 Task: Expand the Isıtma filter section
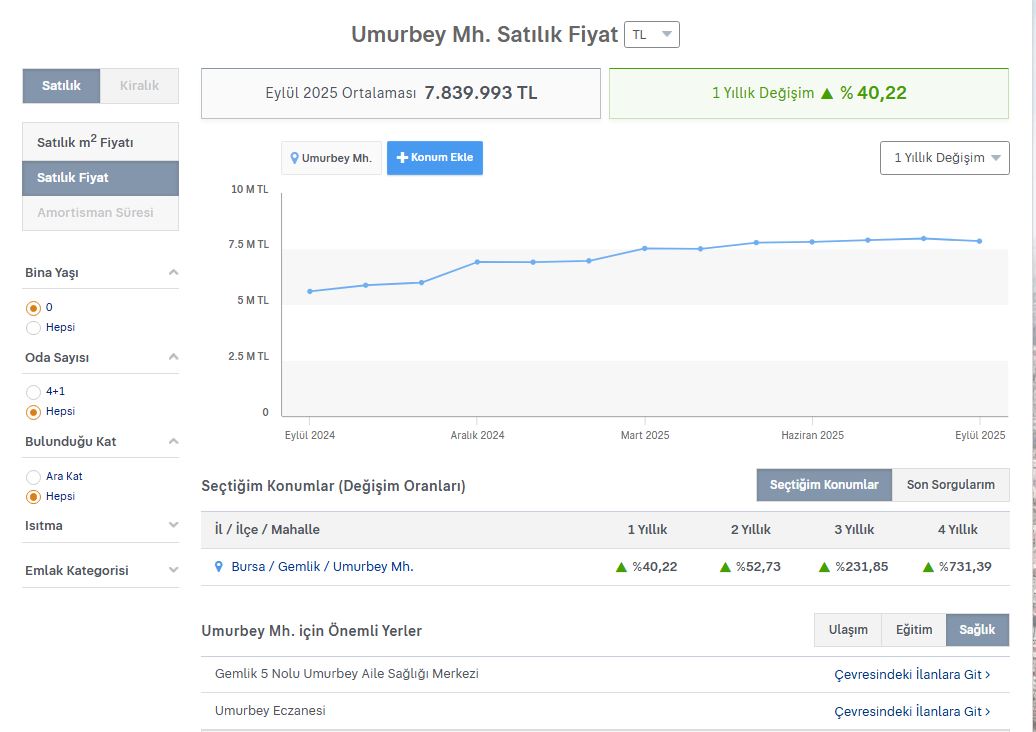pyautogui.click(x=100, y=525)
